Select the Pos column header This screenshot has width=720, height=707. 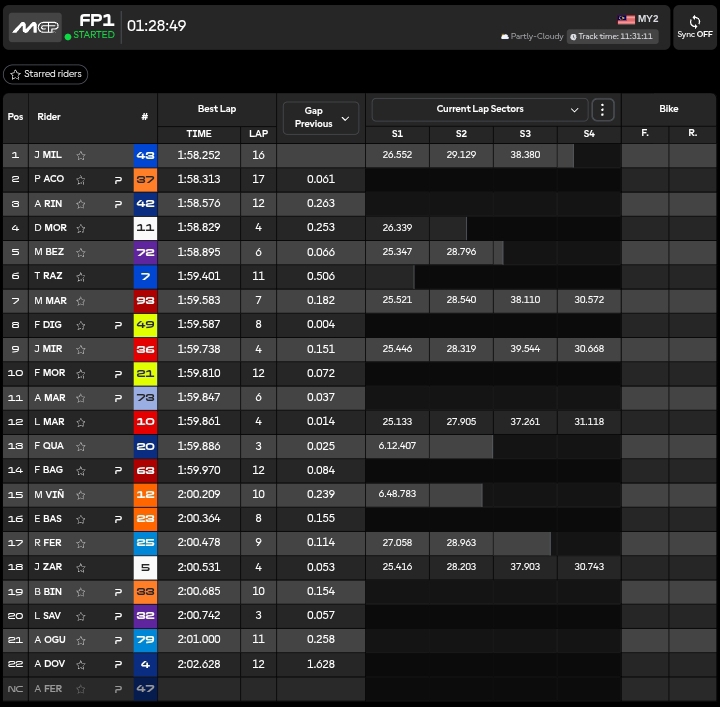point(15,117)
